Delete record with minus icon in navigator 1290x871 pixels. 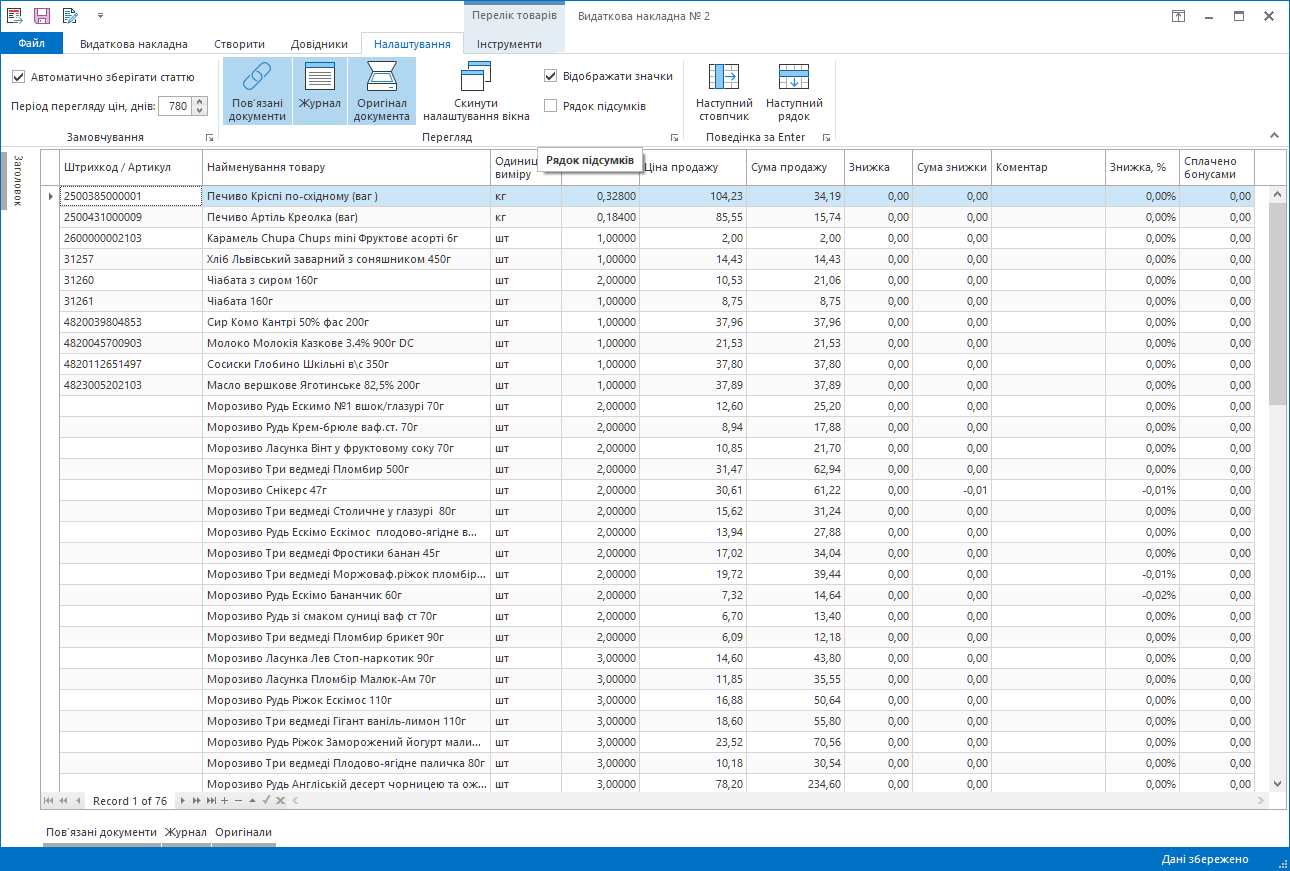(238, 801)
